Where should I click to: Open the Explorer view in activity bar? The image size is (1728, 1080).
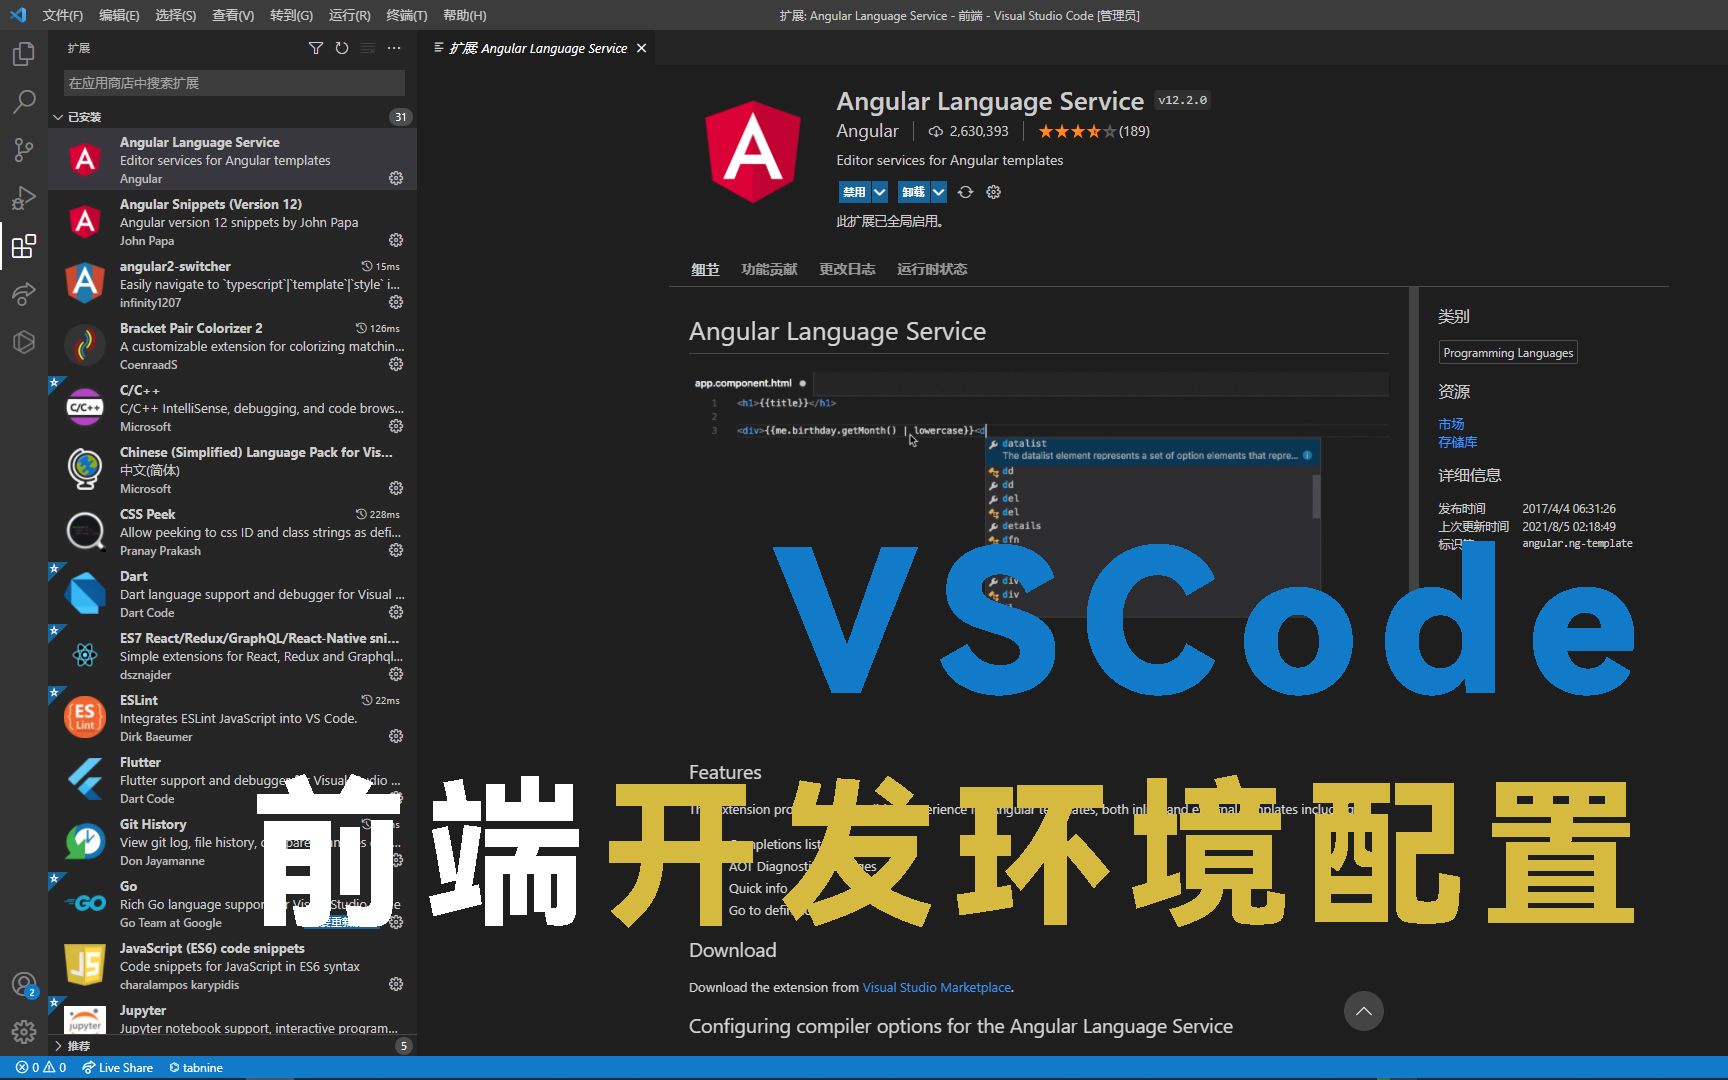coord(24,53)
